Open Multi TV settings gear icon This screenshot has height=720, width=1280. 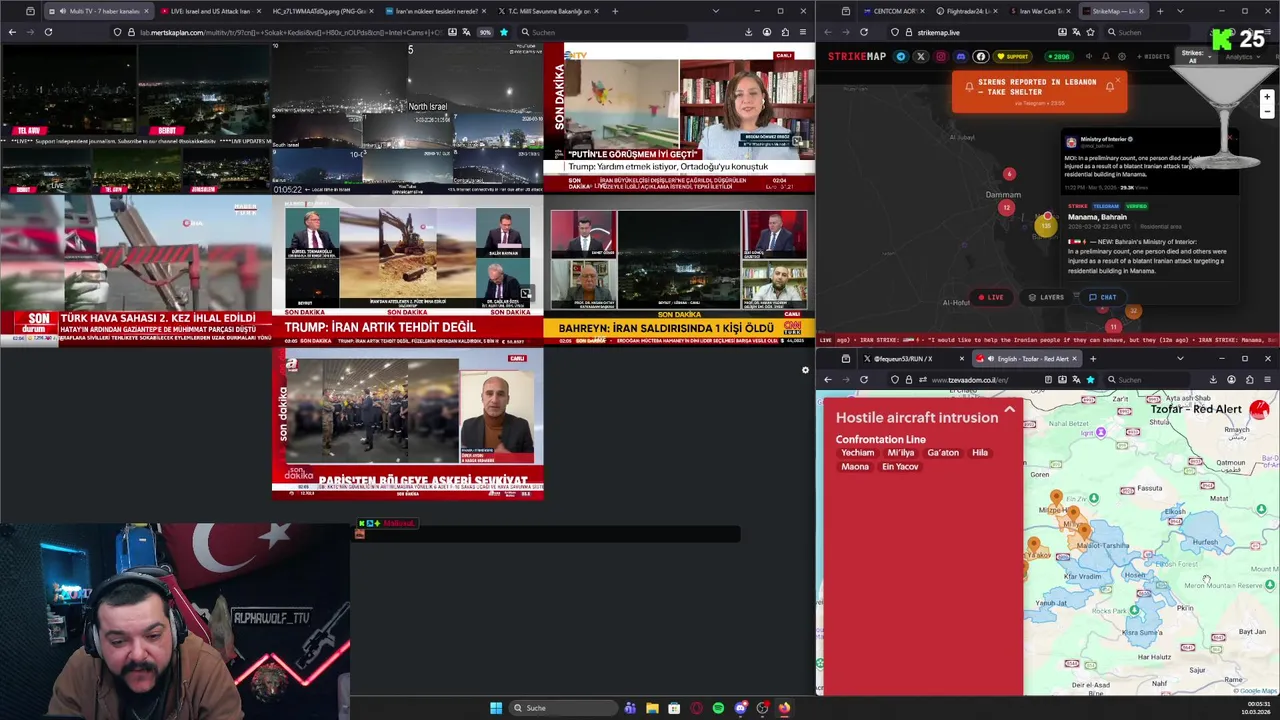tap(805, 370)
